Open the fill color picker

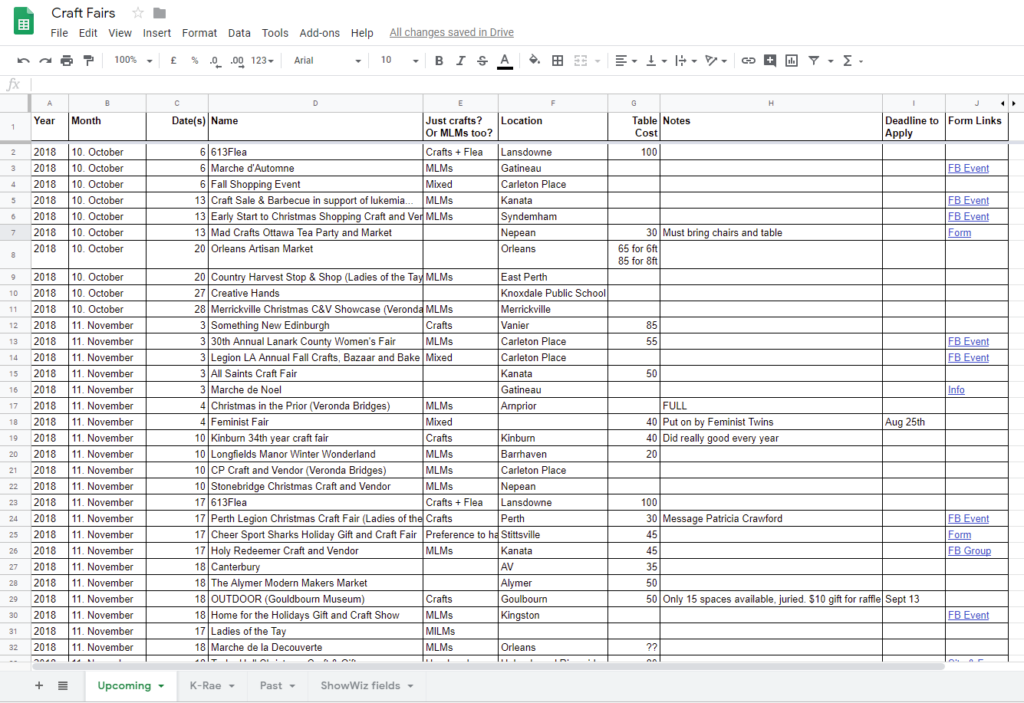tap(534, 61)
